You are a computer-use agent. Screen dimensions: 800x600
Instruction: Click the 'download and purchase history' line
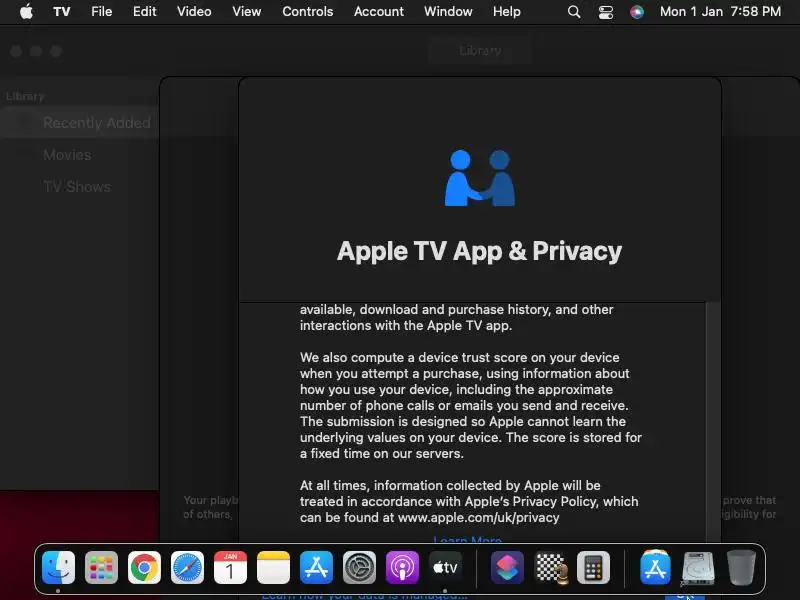[456, 309]
